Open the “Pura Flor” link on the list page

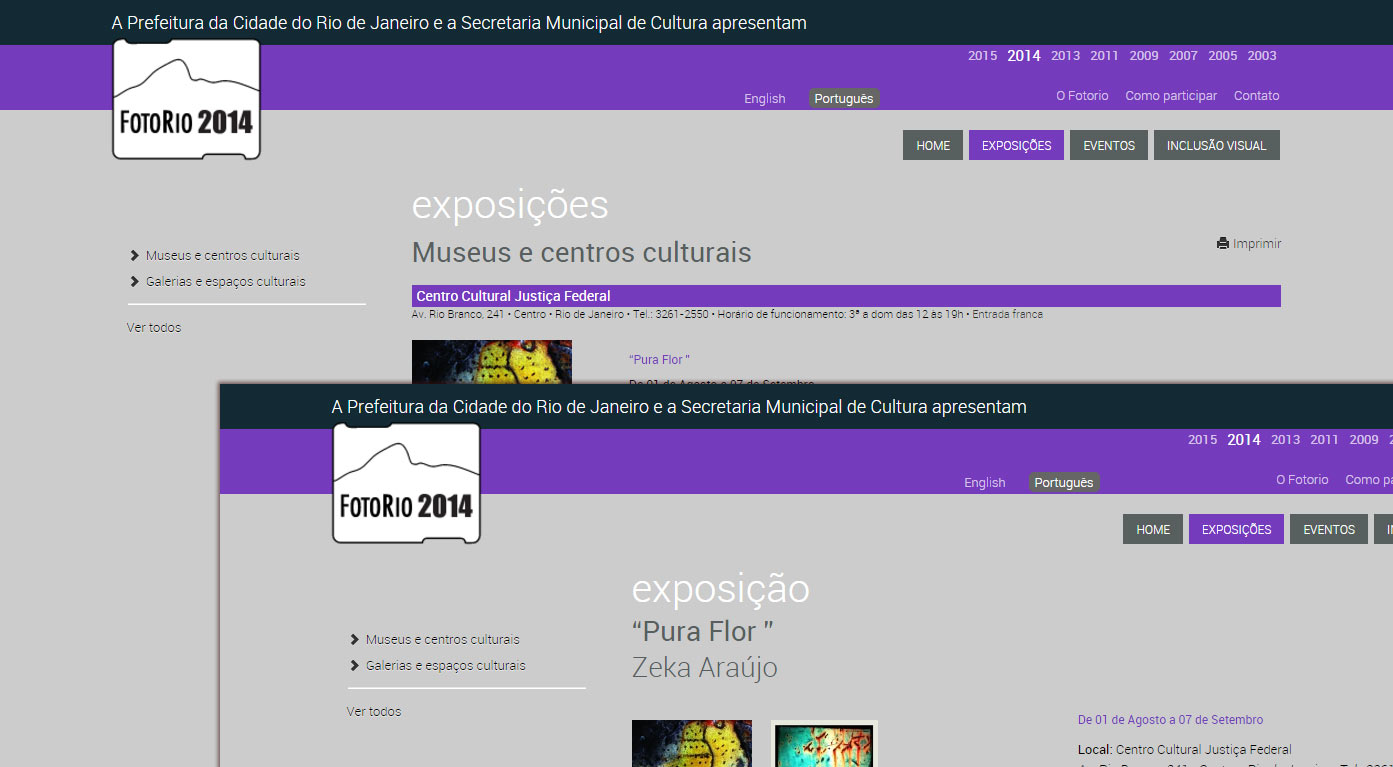click(x=659, y=359)
